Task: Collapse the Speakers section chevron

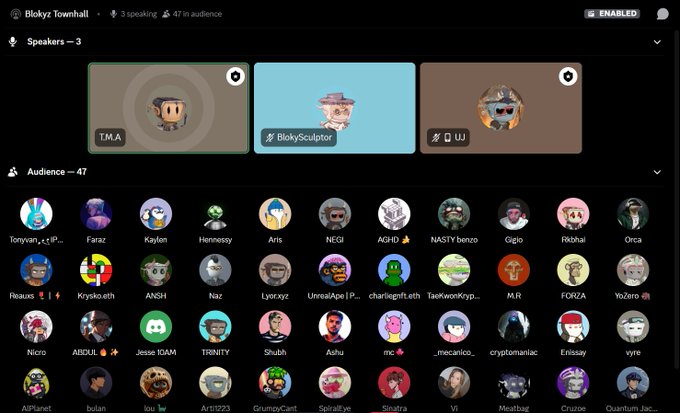Action: tap(657, 42)
